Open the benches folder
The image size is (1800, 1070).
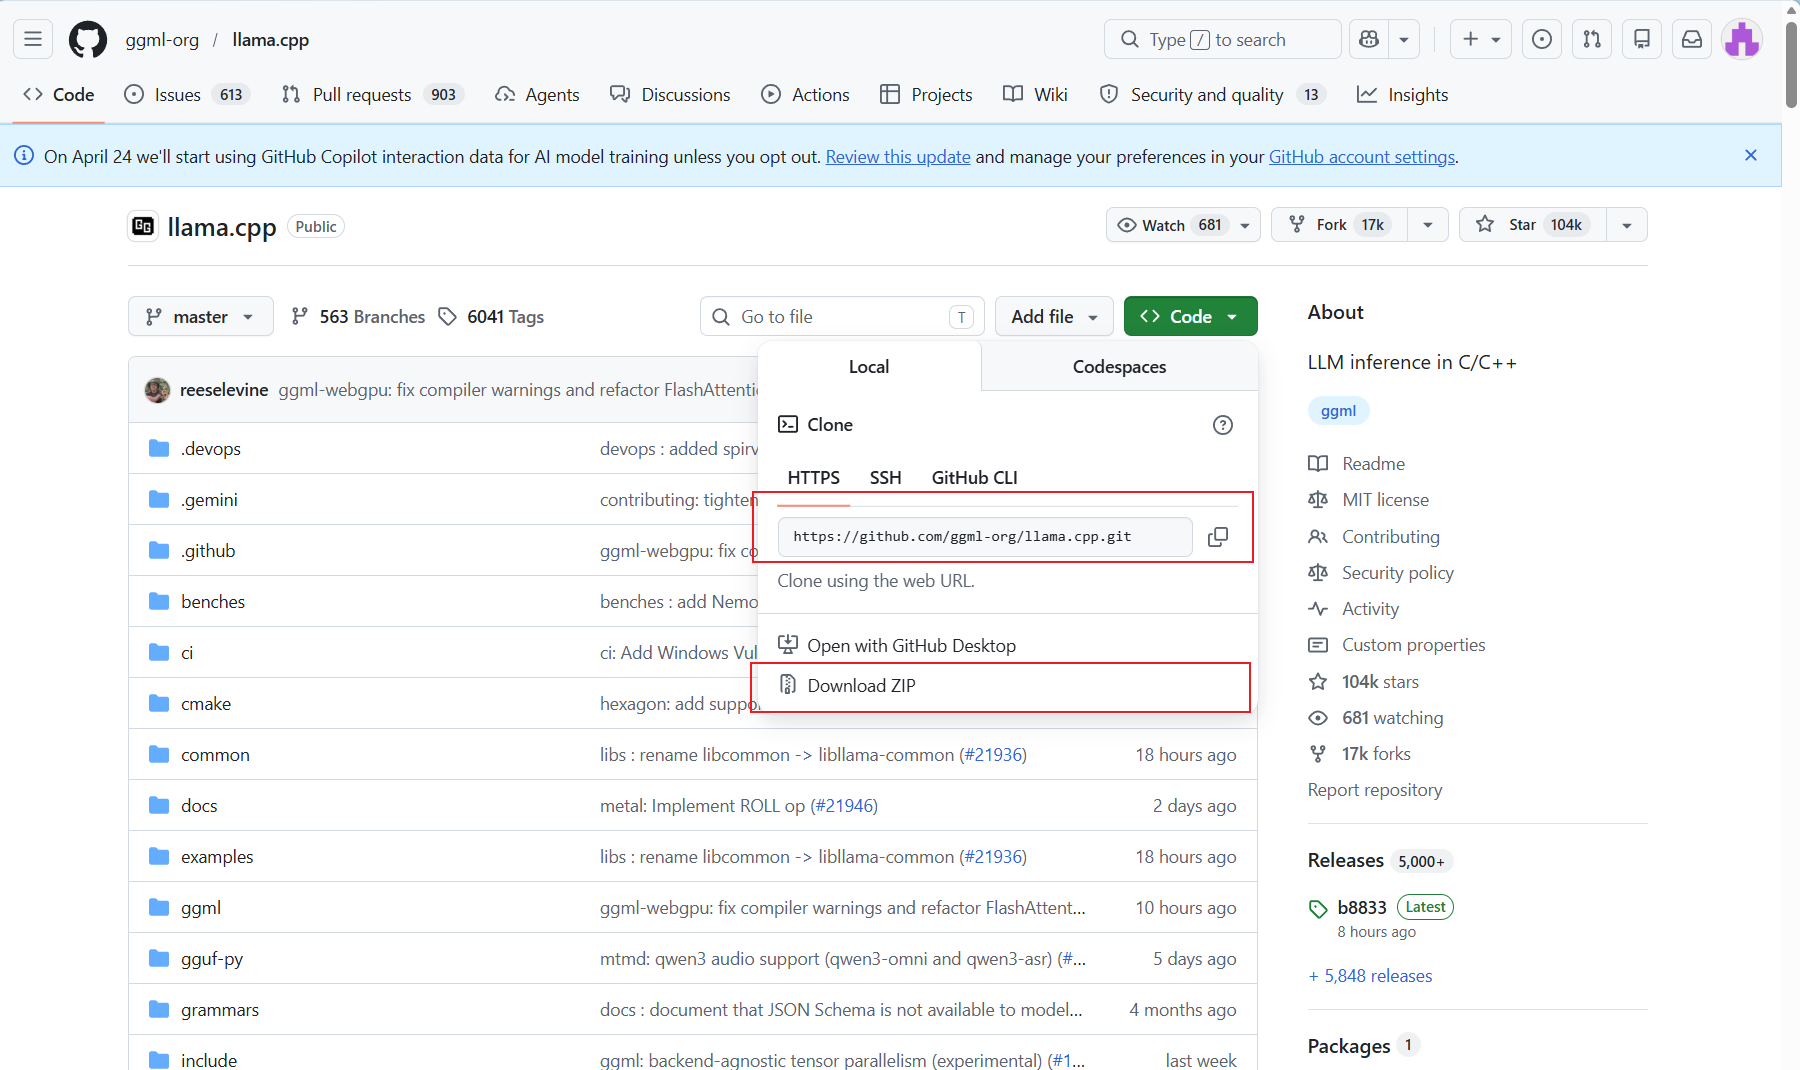[x=213, y=602]
